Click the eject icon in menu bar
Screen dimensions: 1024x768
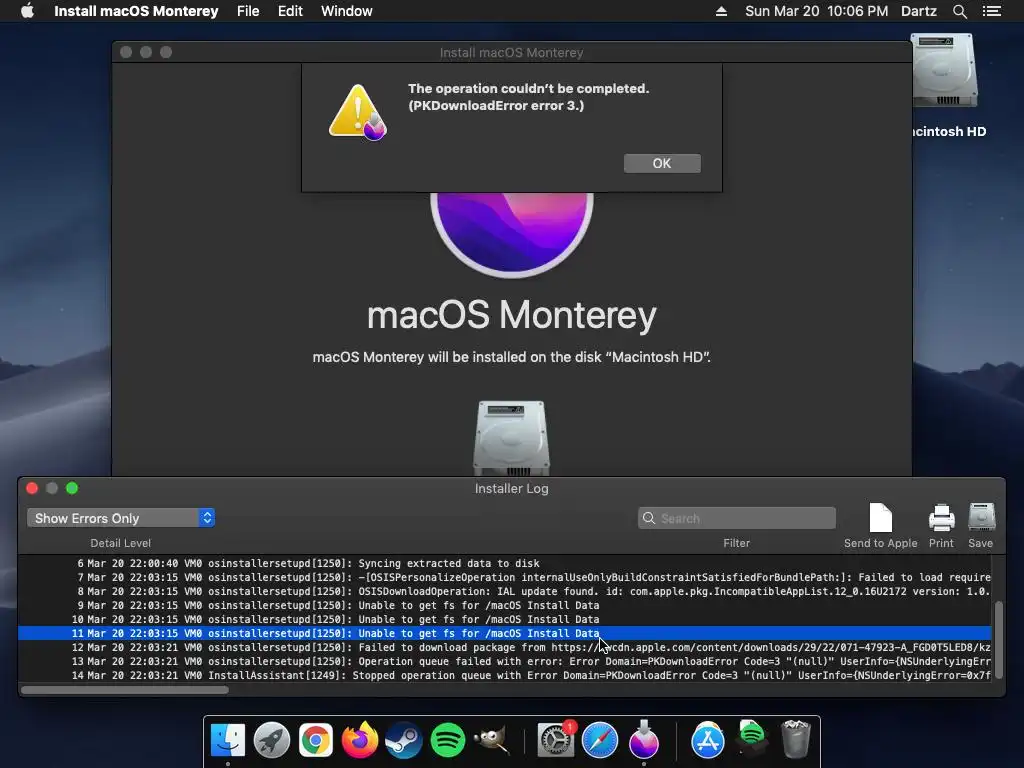pos(721,11)
